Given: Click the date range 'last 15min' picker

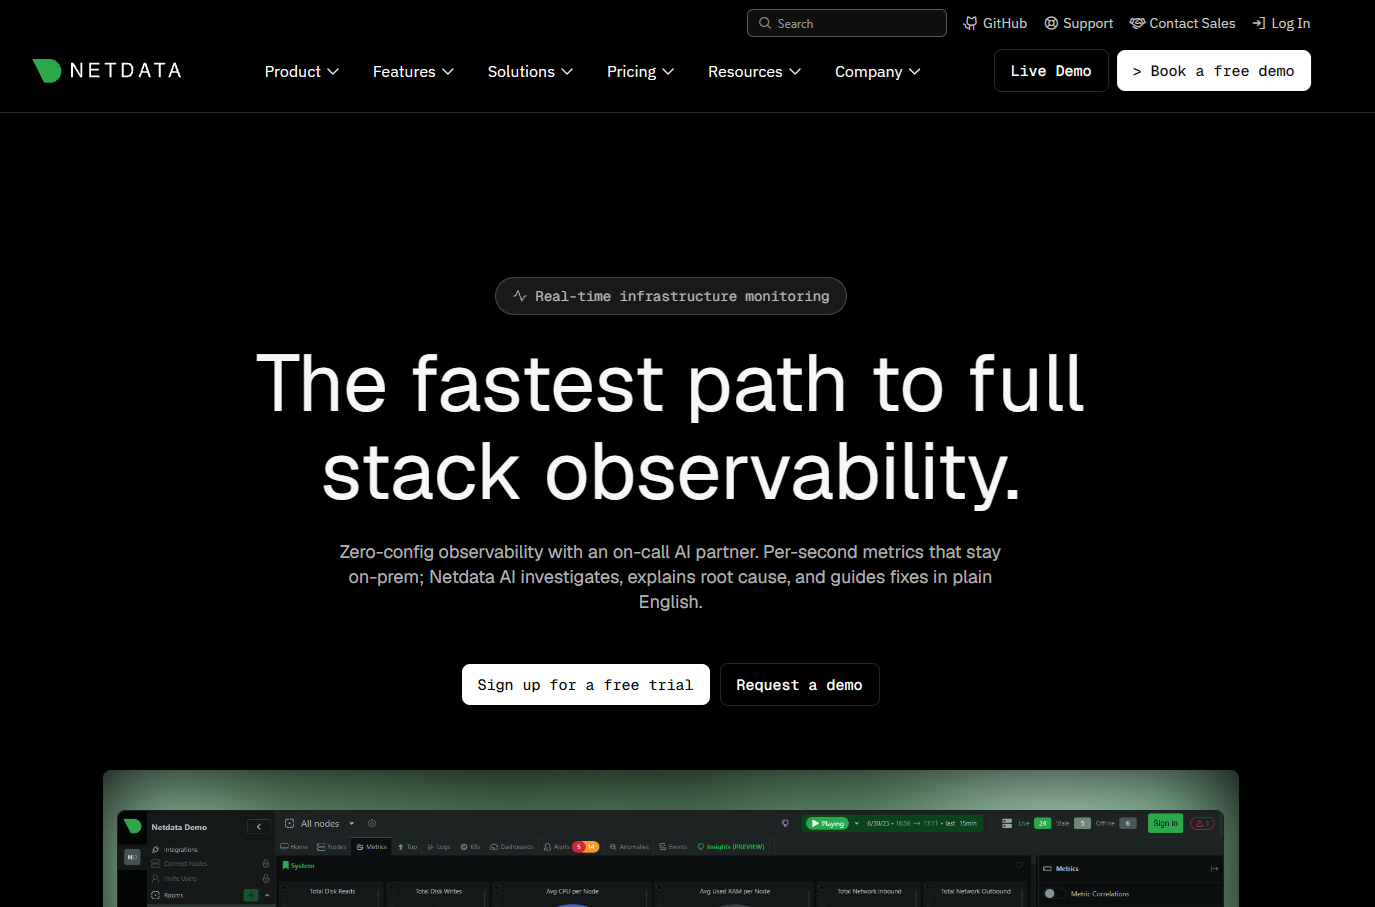Looking at the screenshot, I should click(x=922, y=824).
